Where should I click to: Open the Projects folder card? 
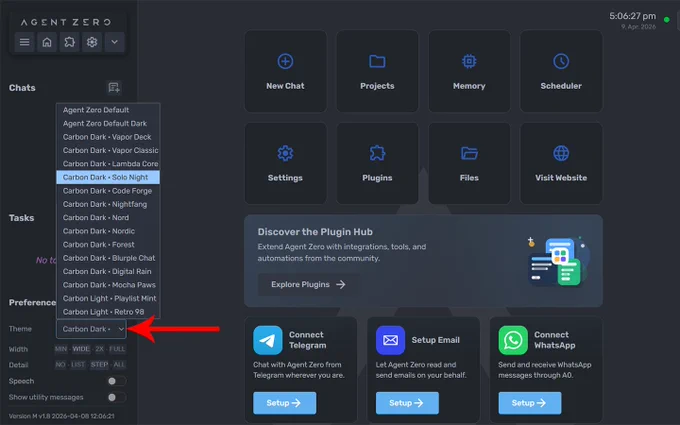pyautogui.click(x=377, y=71)
